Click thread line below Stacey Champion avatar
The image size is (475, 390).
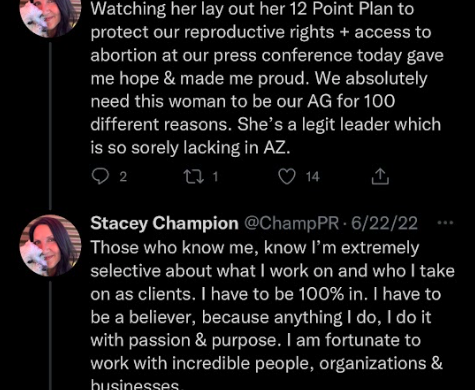tap(50, 335)
